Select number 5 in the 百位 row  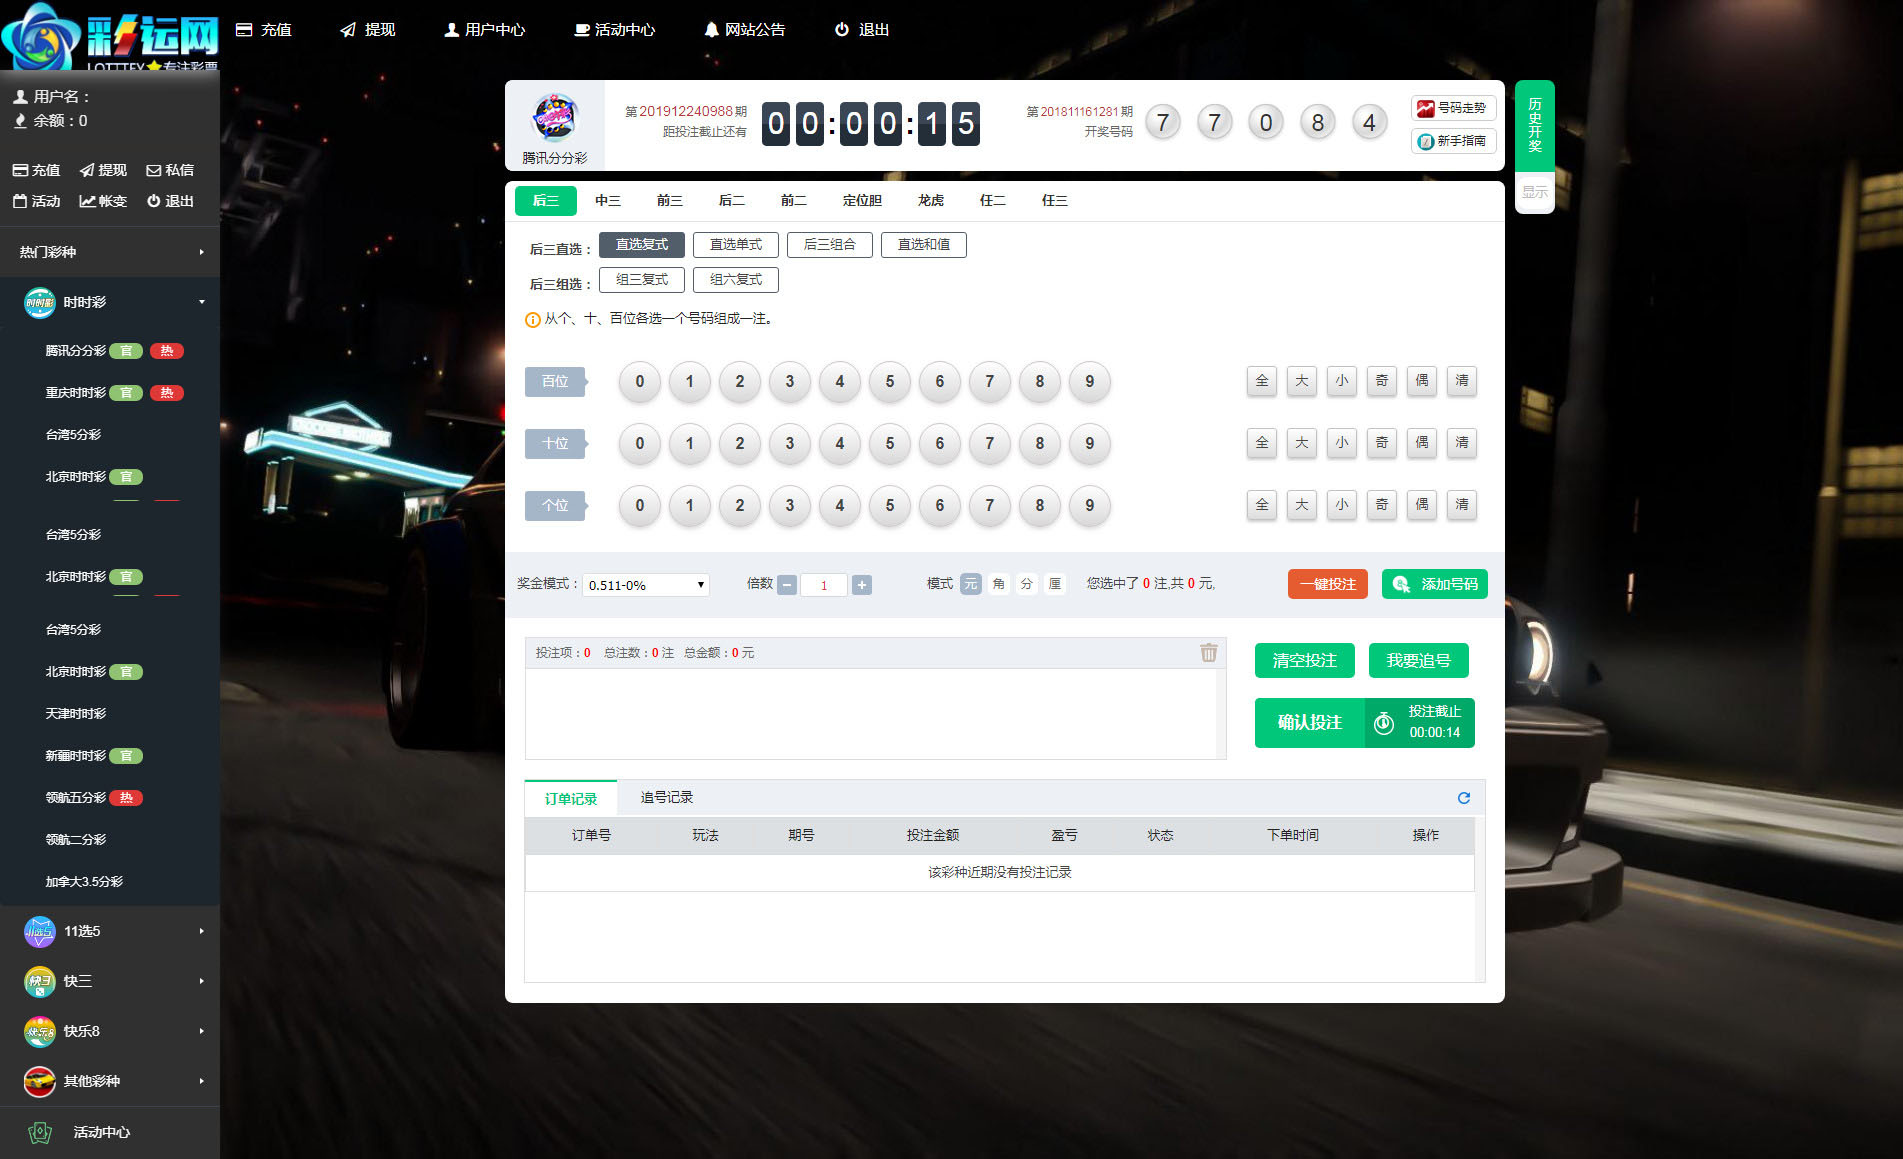889,381
